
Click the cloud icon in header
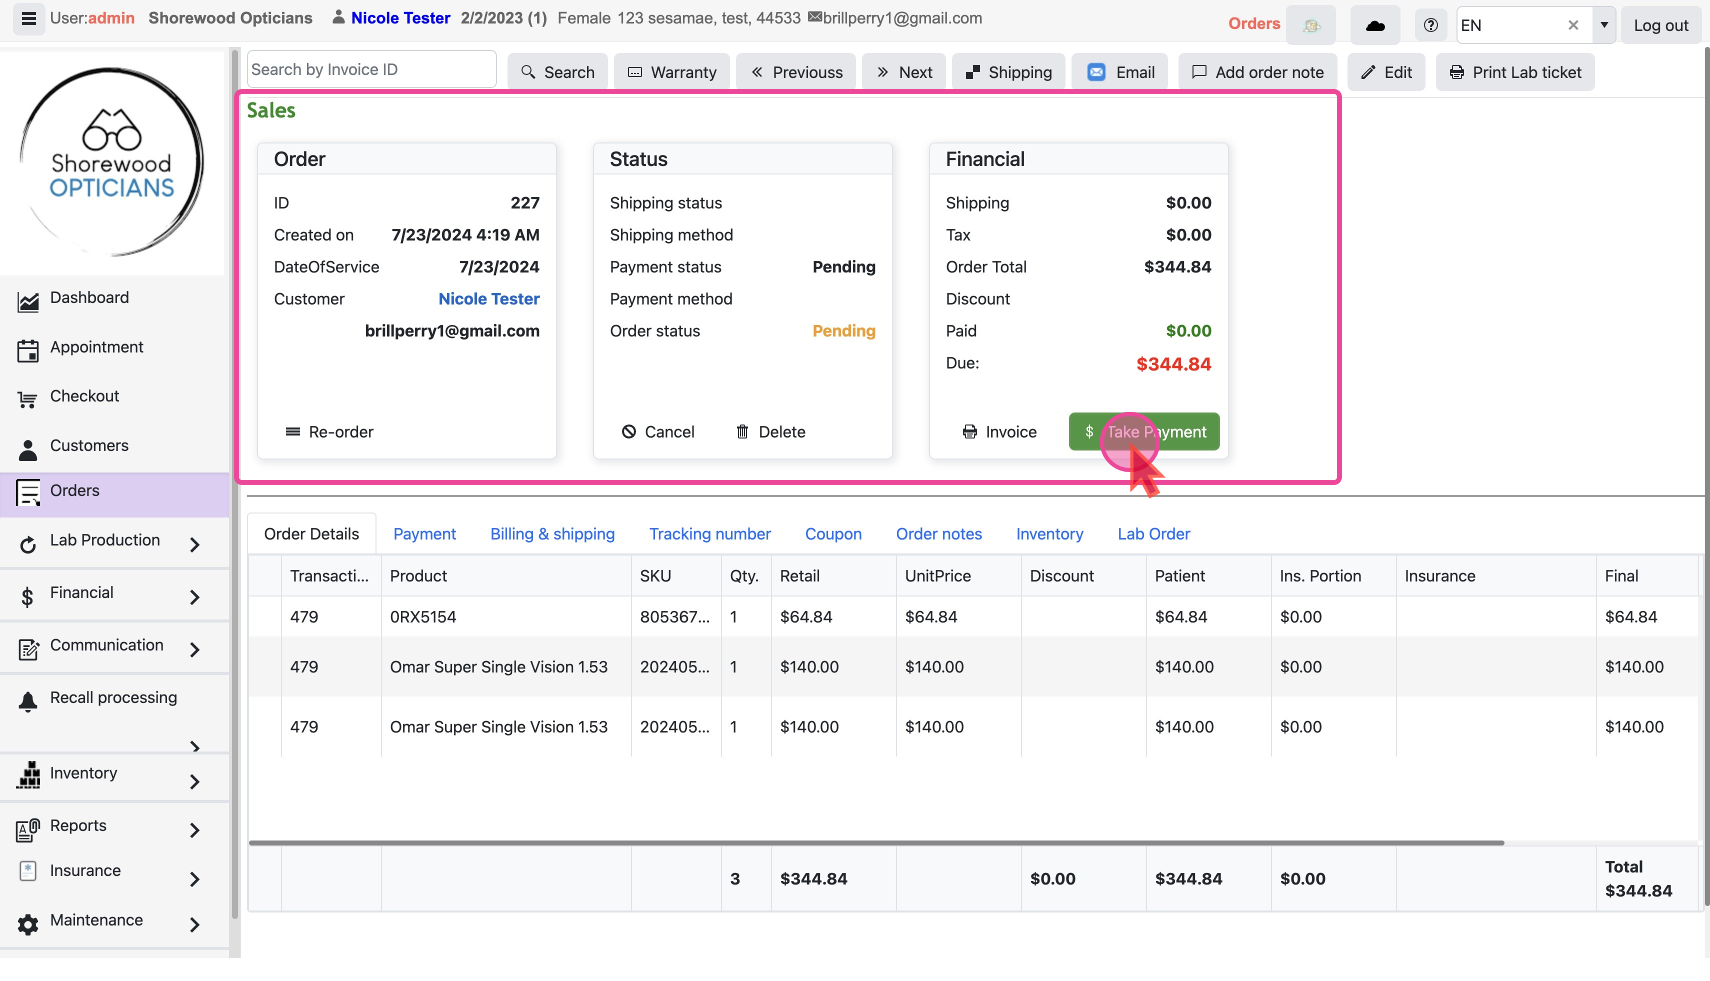pos(1375,25)
